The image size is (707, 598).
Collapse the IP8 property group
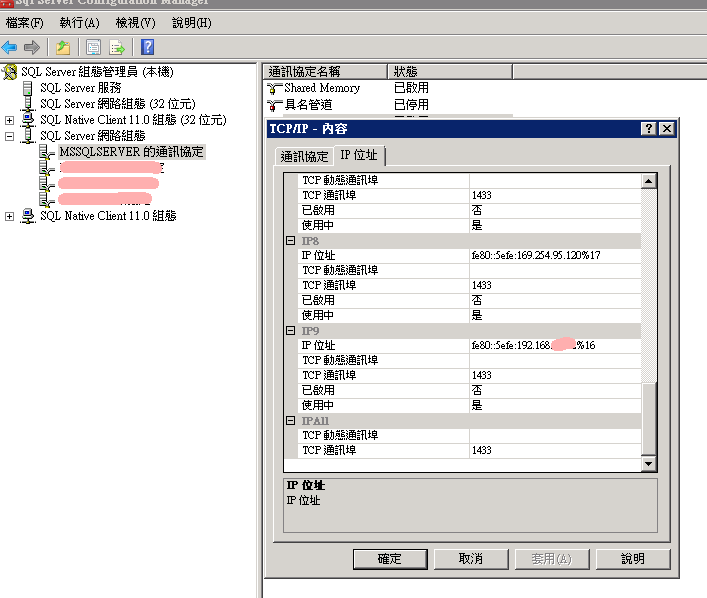coord(291,240)
